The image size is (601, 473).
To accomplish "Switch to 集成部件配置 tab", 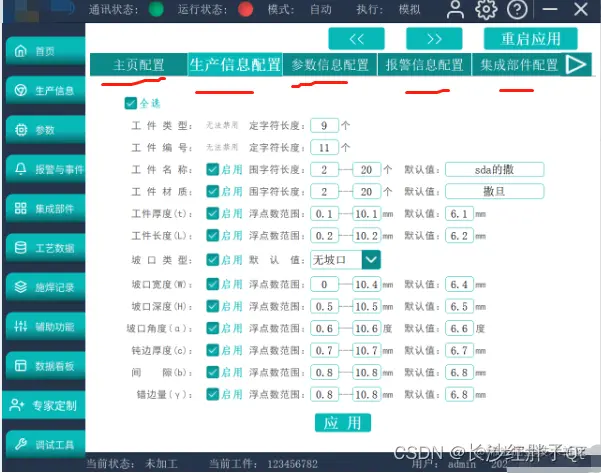I will click(519, 64).
